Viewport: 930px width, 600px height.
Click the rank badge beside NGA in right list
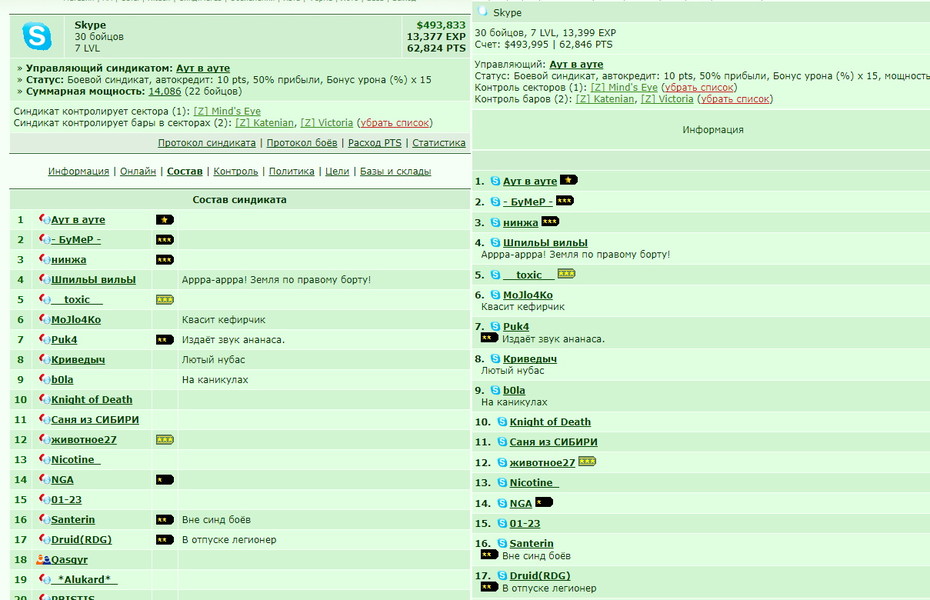[544, 502]
